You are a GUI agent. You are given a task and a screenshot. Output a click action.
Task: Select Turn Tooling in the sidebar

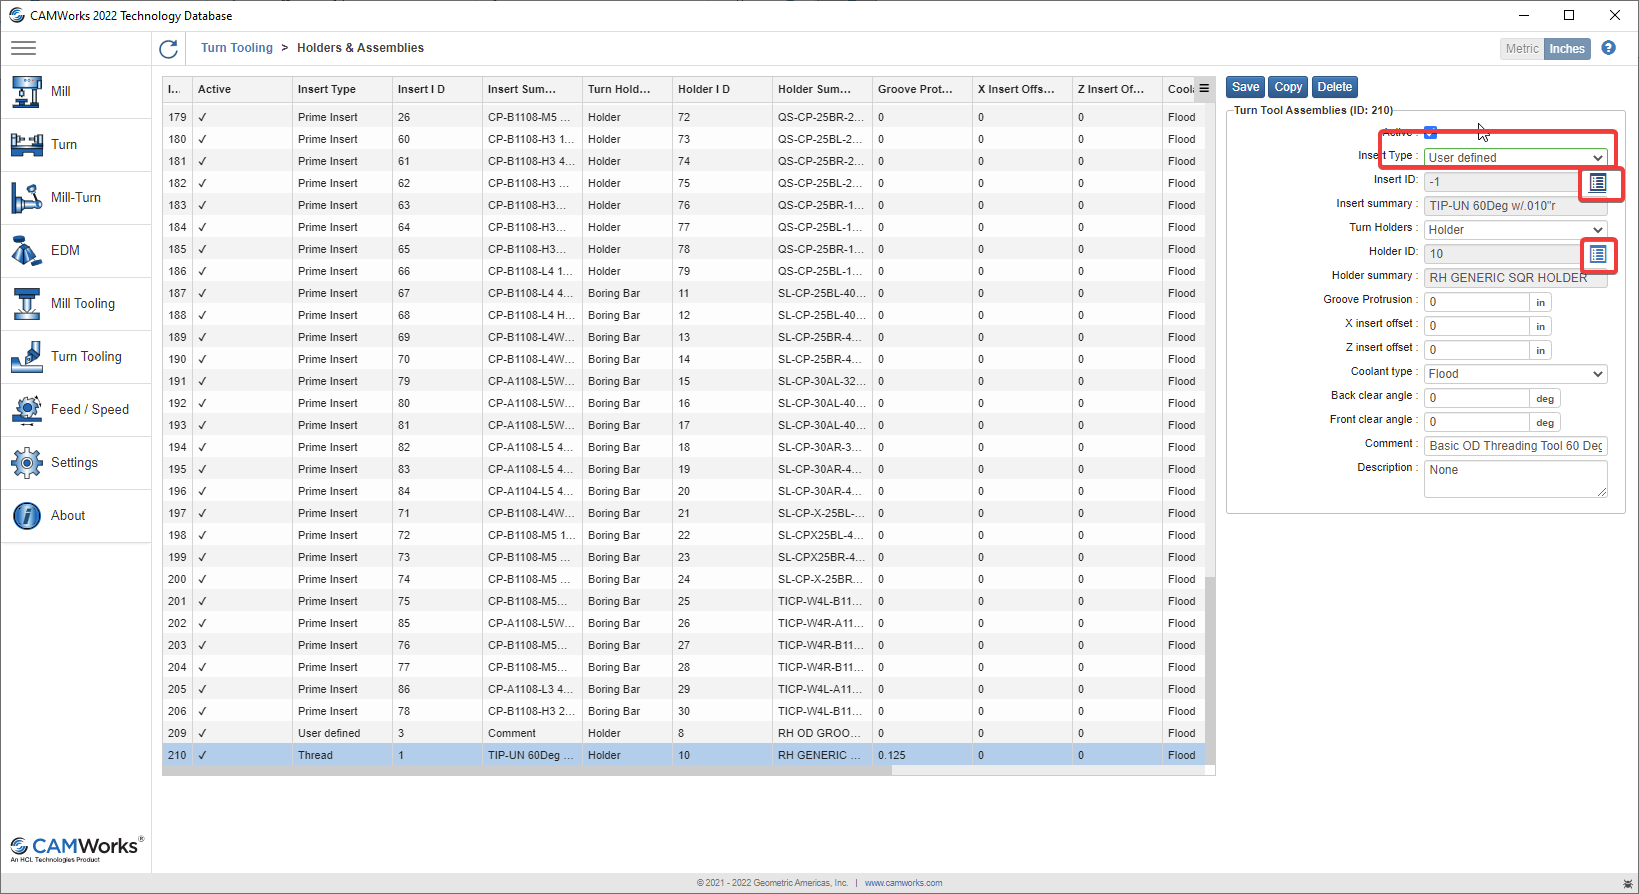(76, 356)
